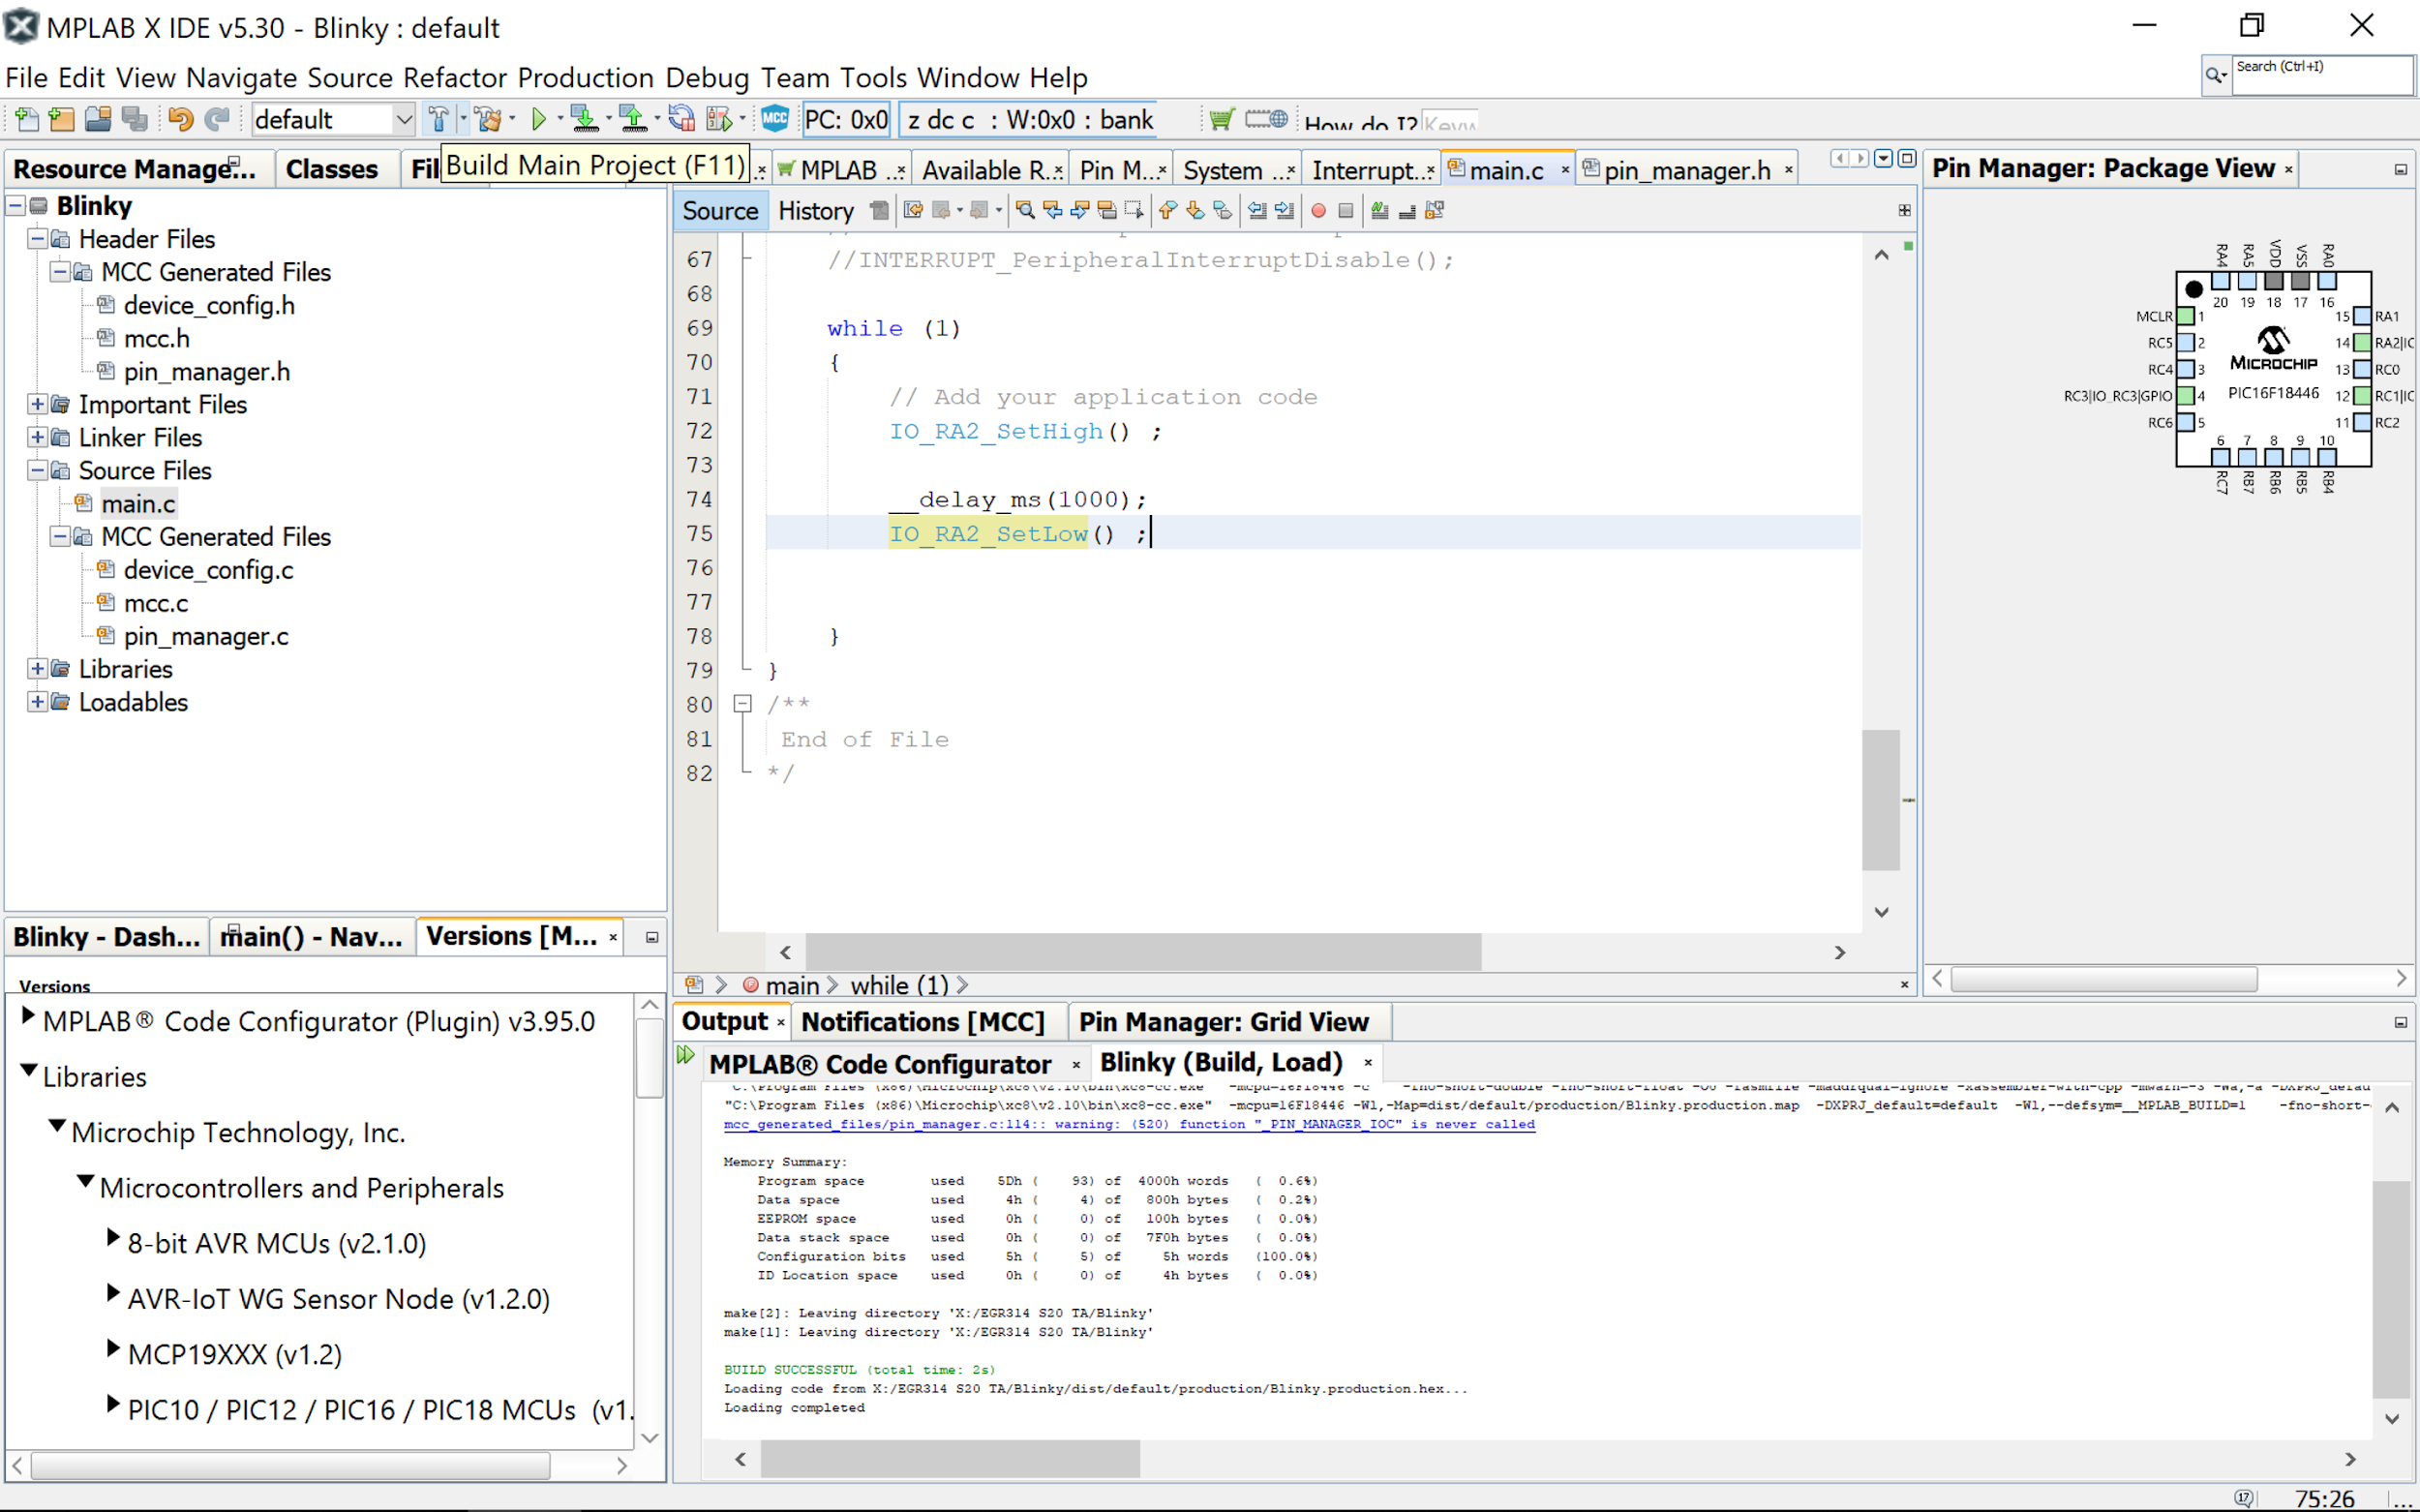Click the shopping cart microchipDIRECT icon
The image size is (2420, 1512).
pos(1222,120)
